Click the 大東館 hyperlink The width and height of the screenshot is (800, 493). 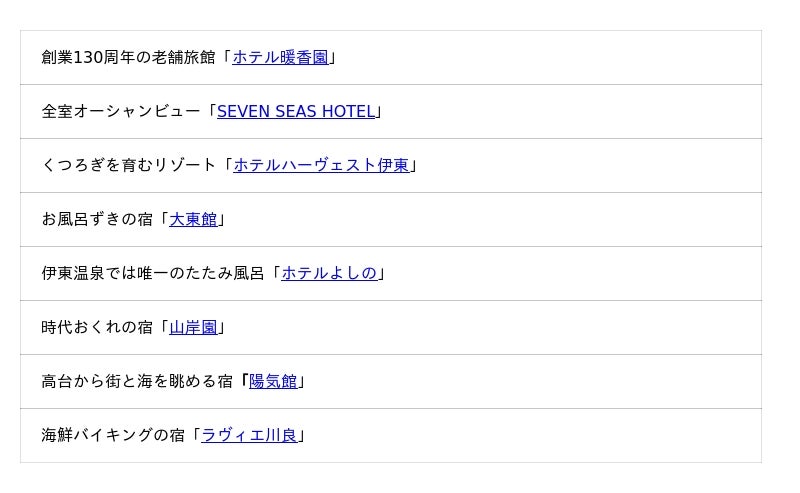[x=193, y=220]
